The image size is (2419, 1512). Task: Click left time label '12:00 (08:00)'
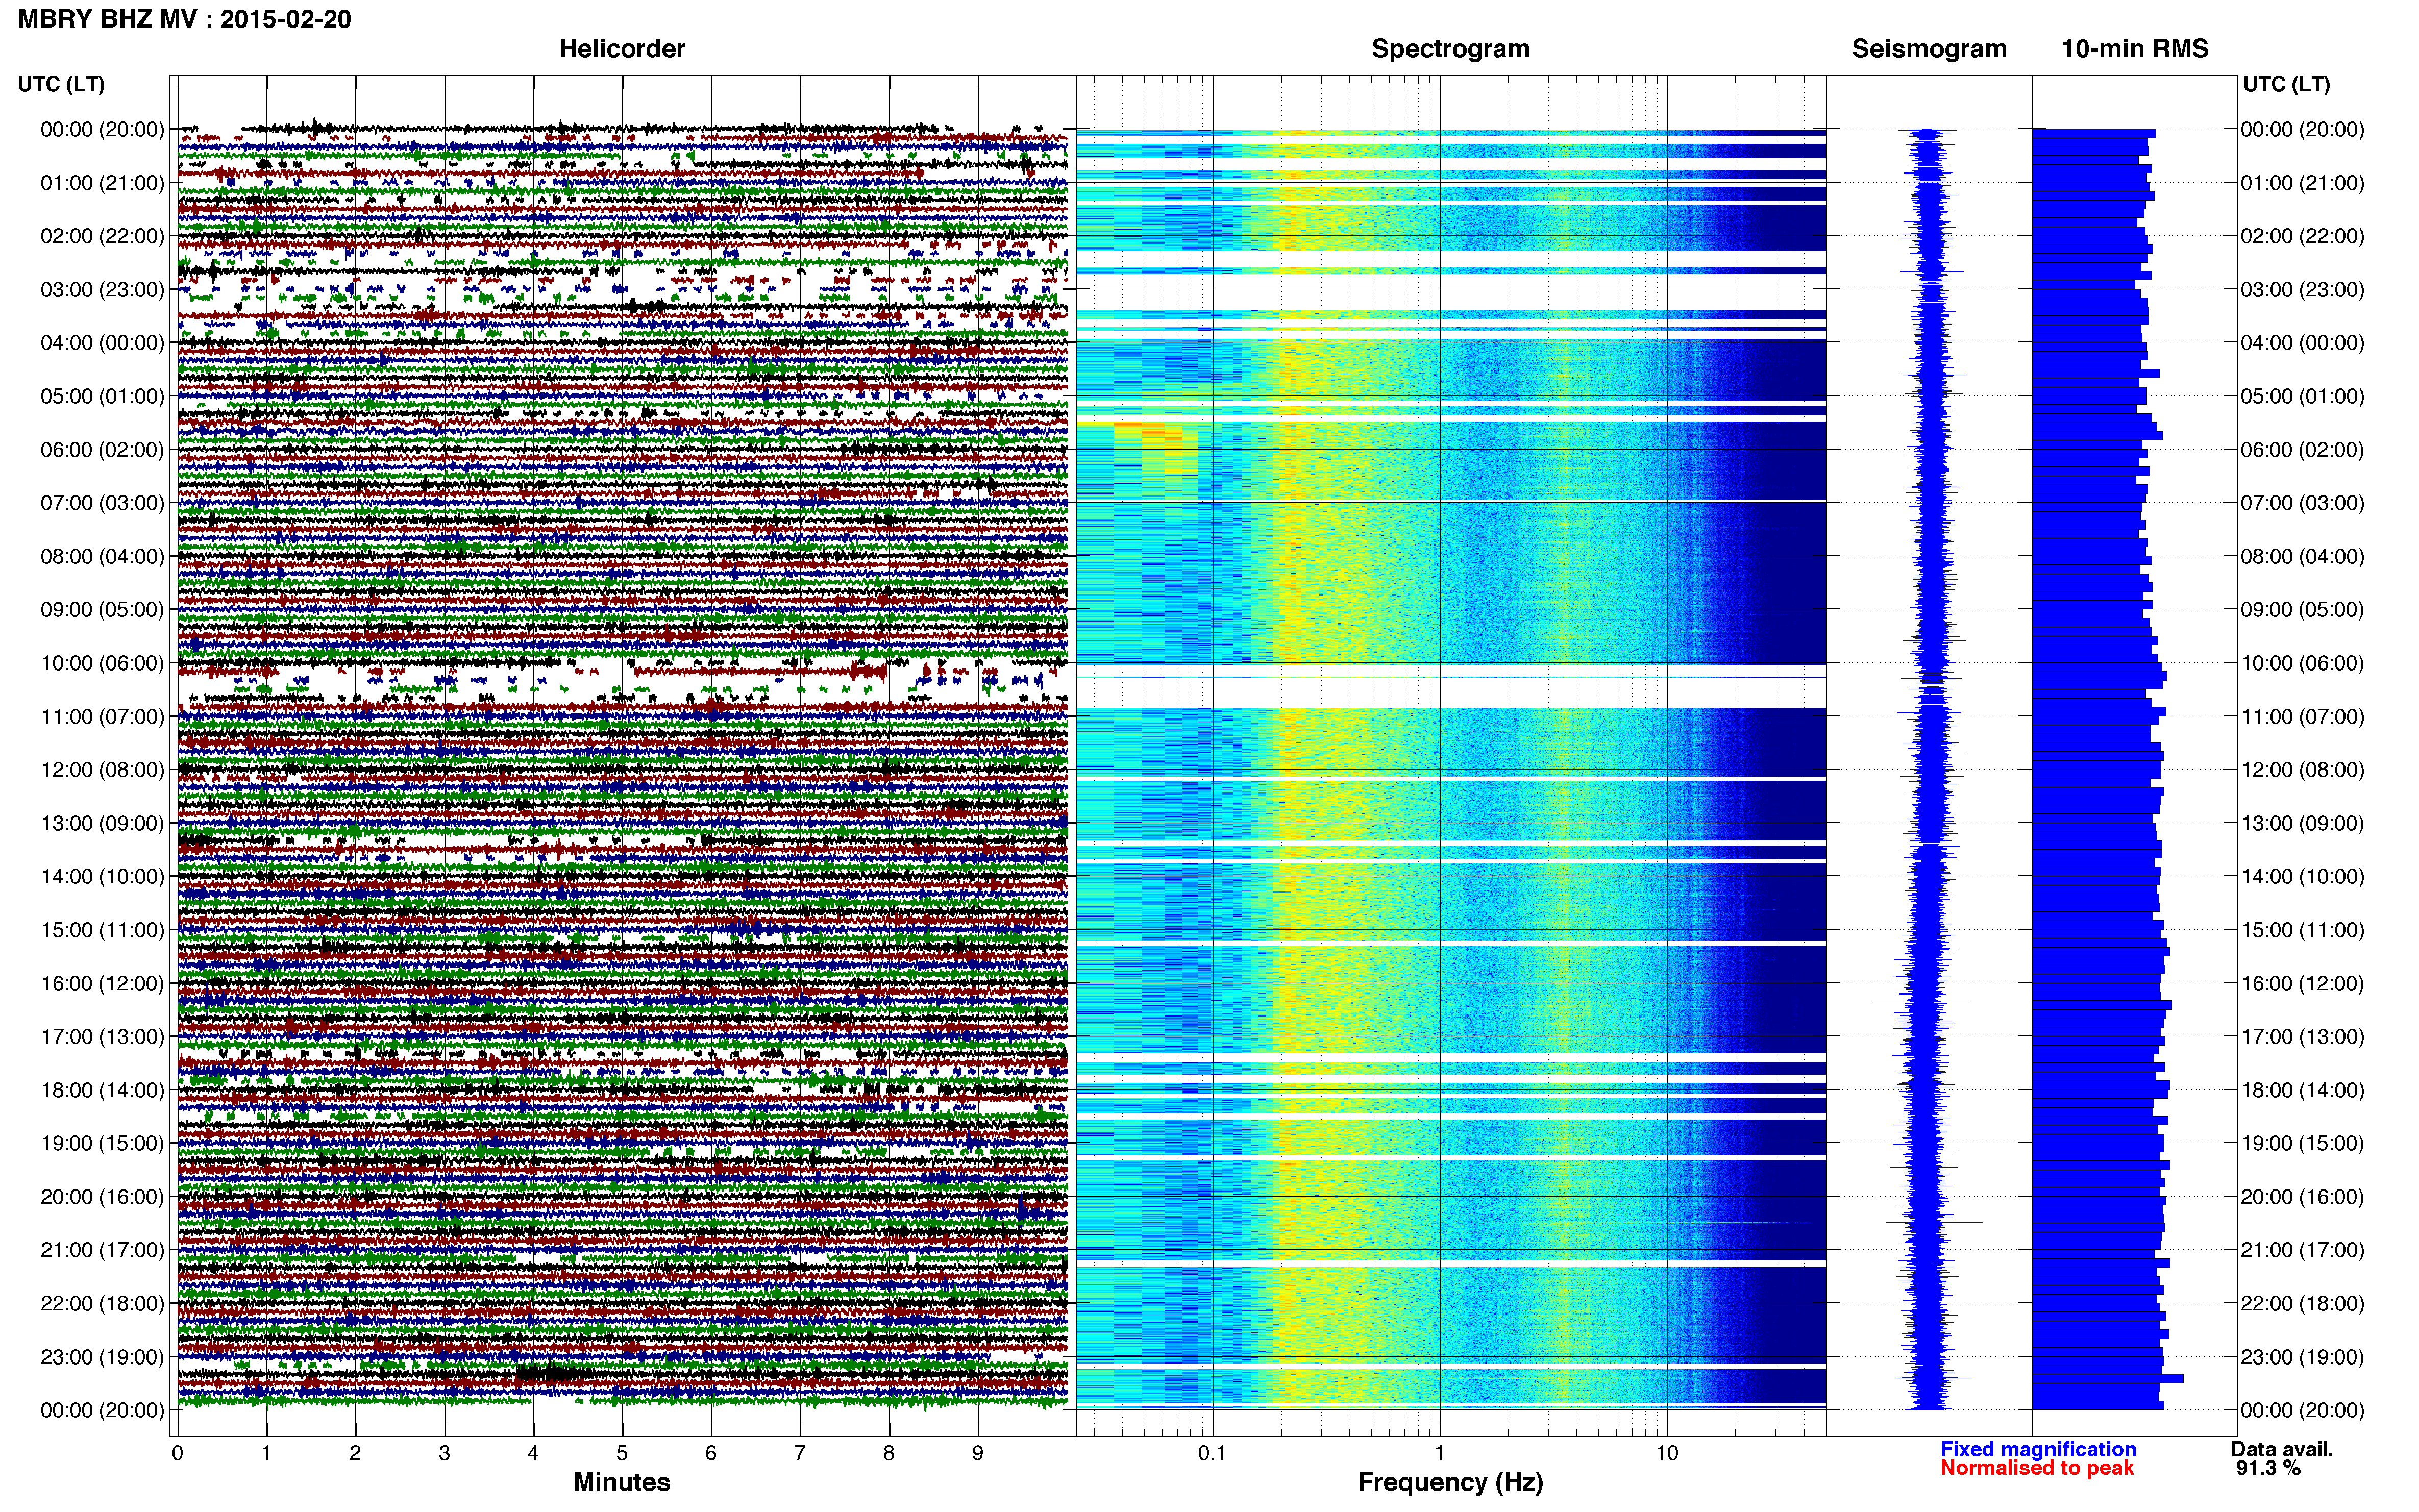point(102,770)
